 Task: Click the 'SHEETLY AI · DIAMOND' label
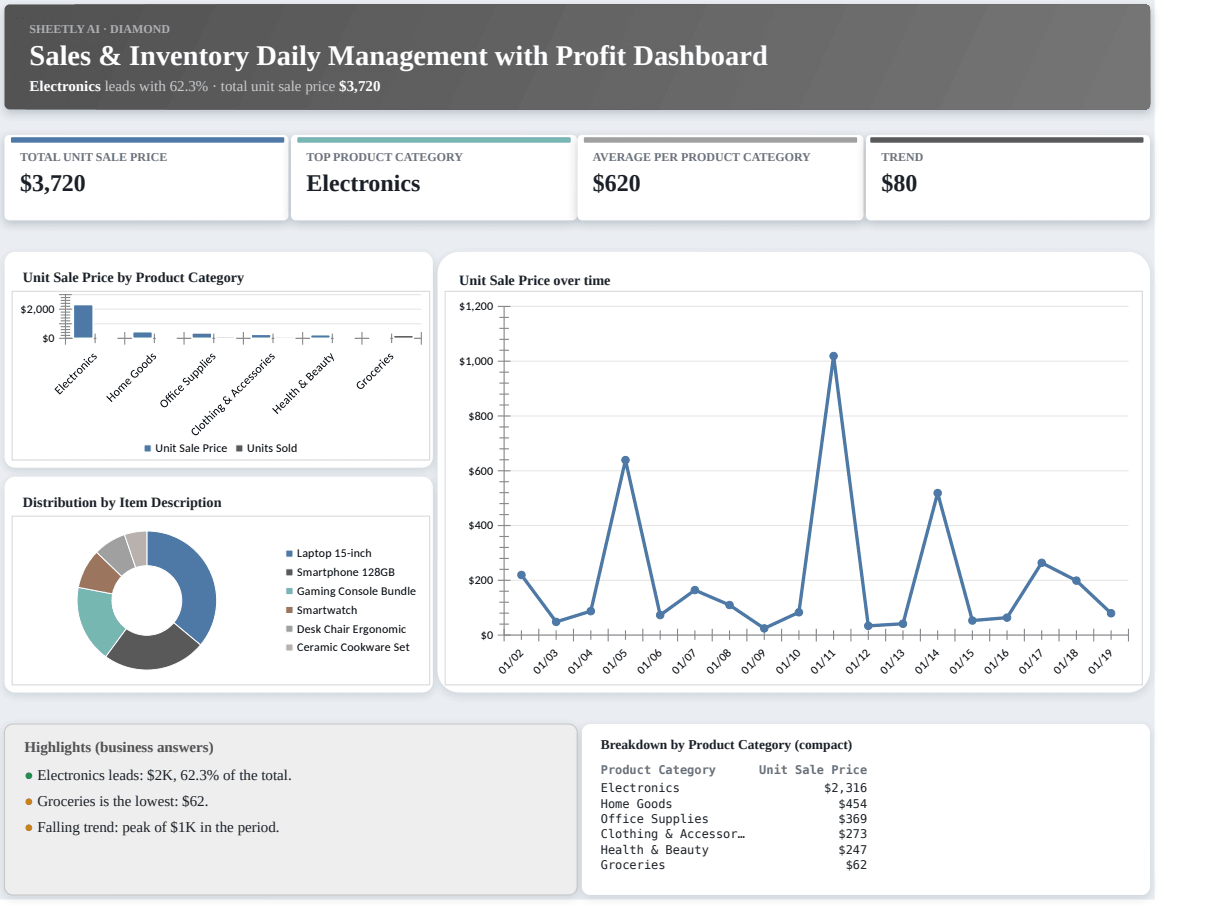99,29
